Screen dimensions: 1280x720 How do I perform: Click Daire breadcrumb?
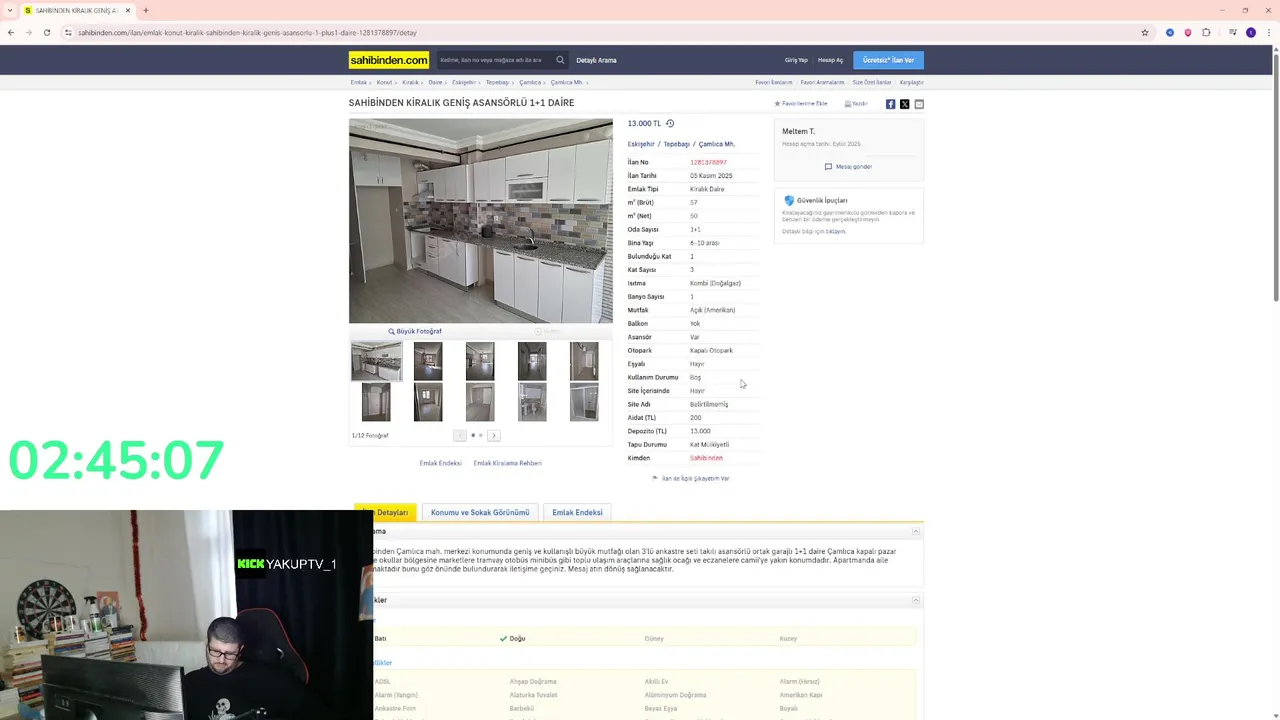click(x=435, y=82)
